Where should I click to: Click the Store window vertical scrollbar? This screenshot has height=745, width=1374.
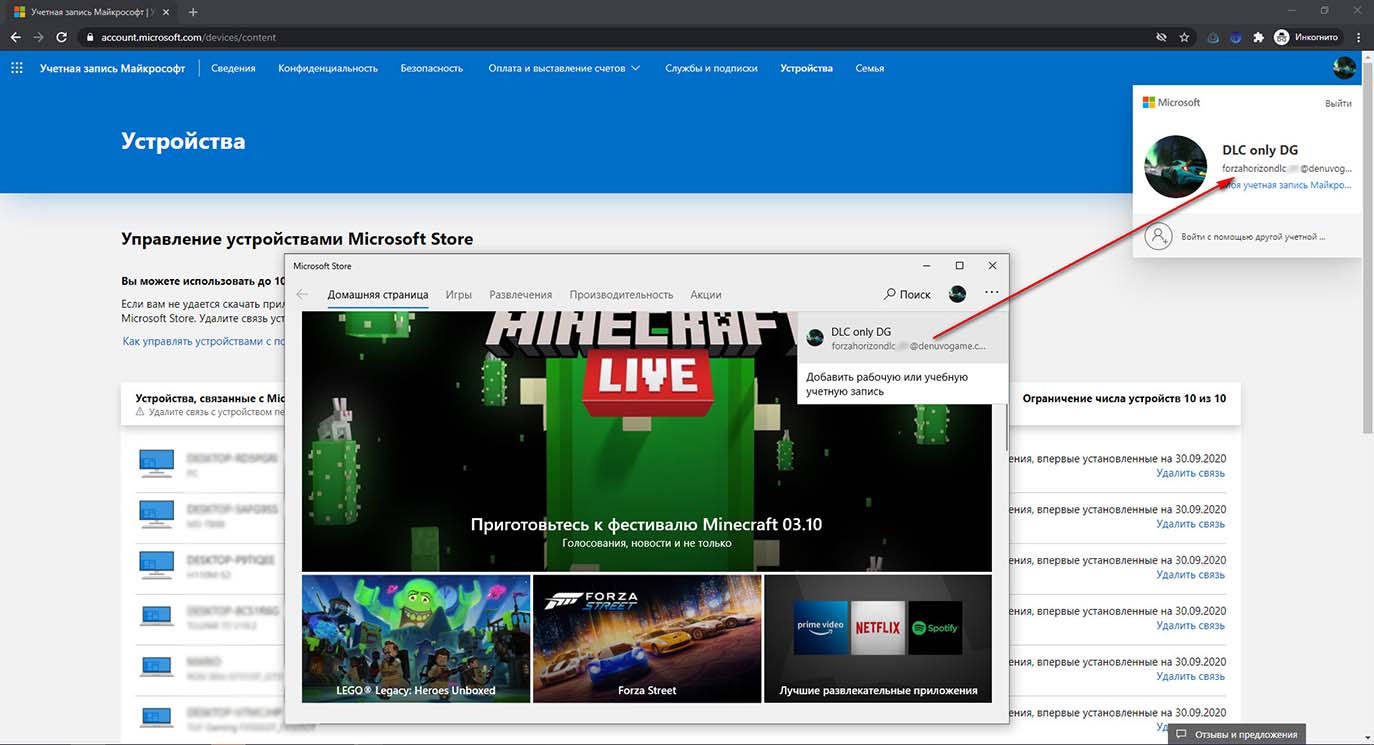[x=1006, y=428]
